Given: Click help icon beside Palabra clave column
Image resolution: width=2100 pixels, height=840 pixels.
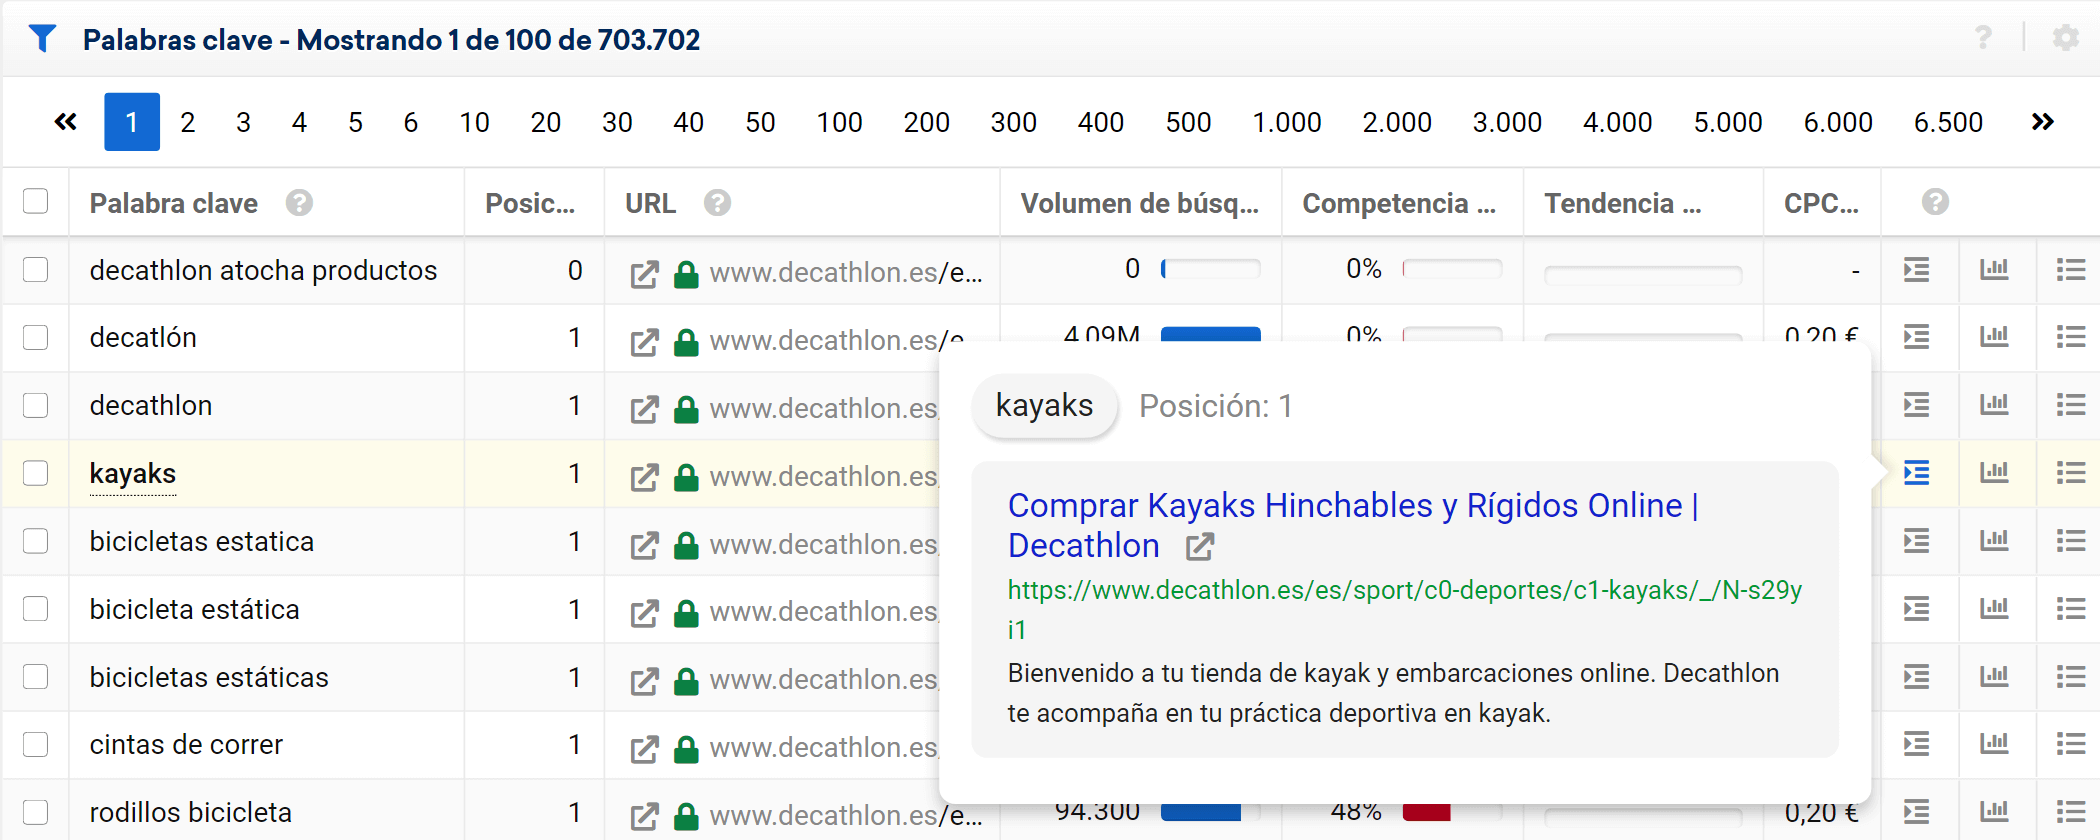Looking at the screenshot, I should tap(299, 203).
